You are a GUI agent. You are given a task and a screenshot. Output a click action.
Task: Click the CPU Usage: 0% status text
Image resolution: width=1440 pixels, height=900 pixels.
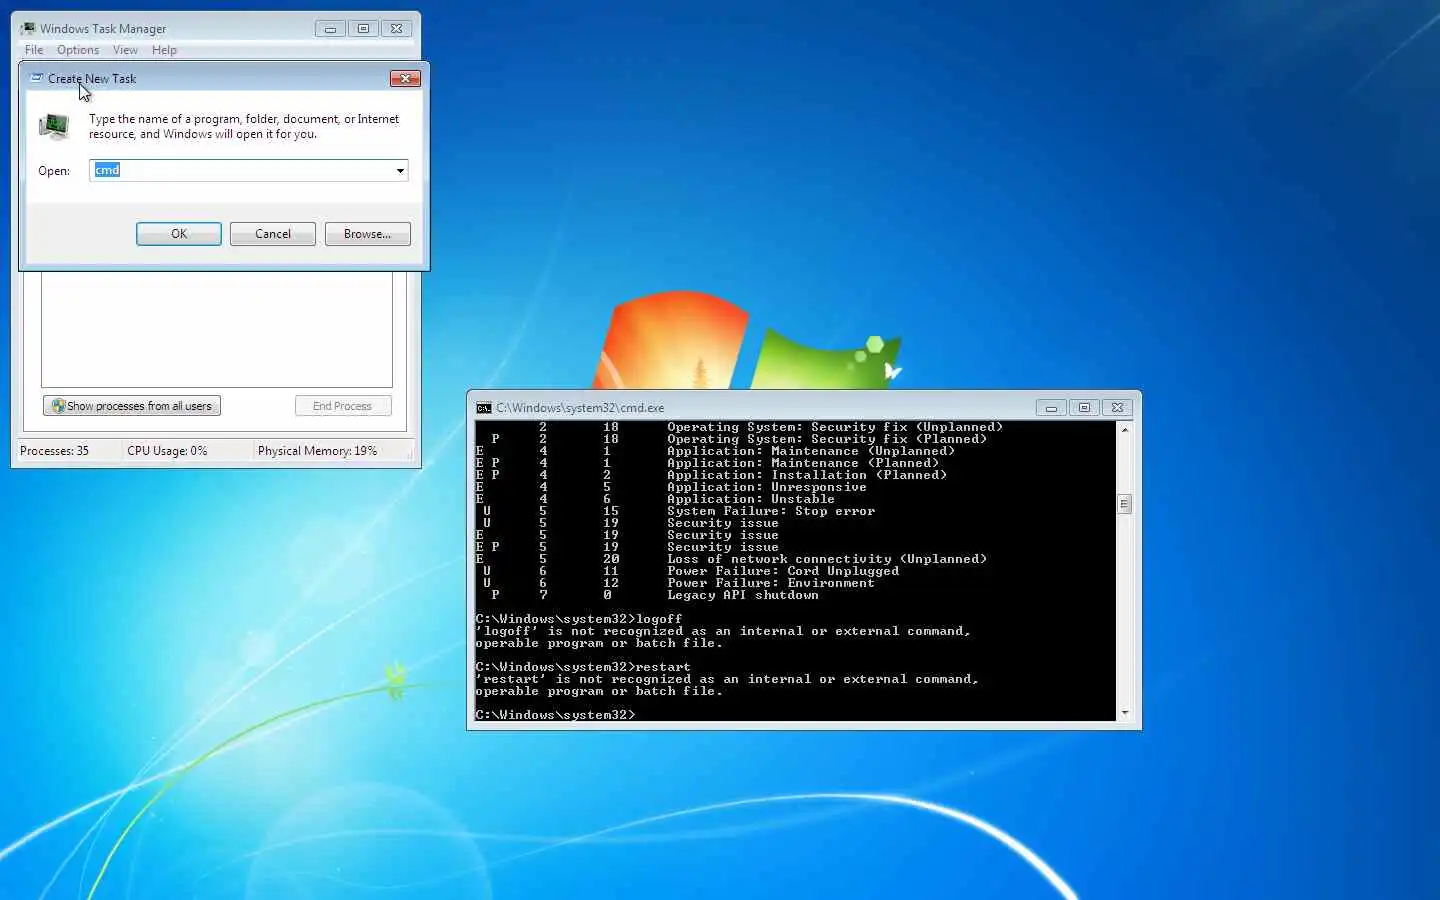click(x=167, y=451)
